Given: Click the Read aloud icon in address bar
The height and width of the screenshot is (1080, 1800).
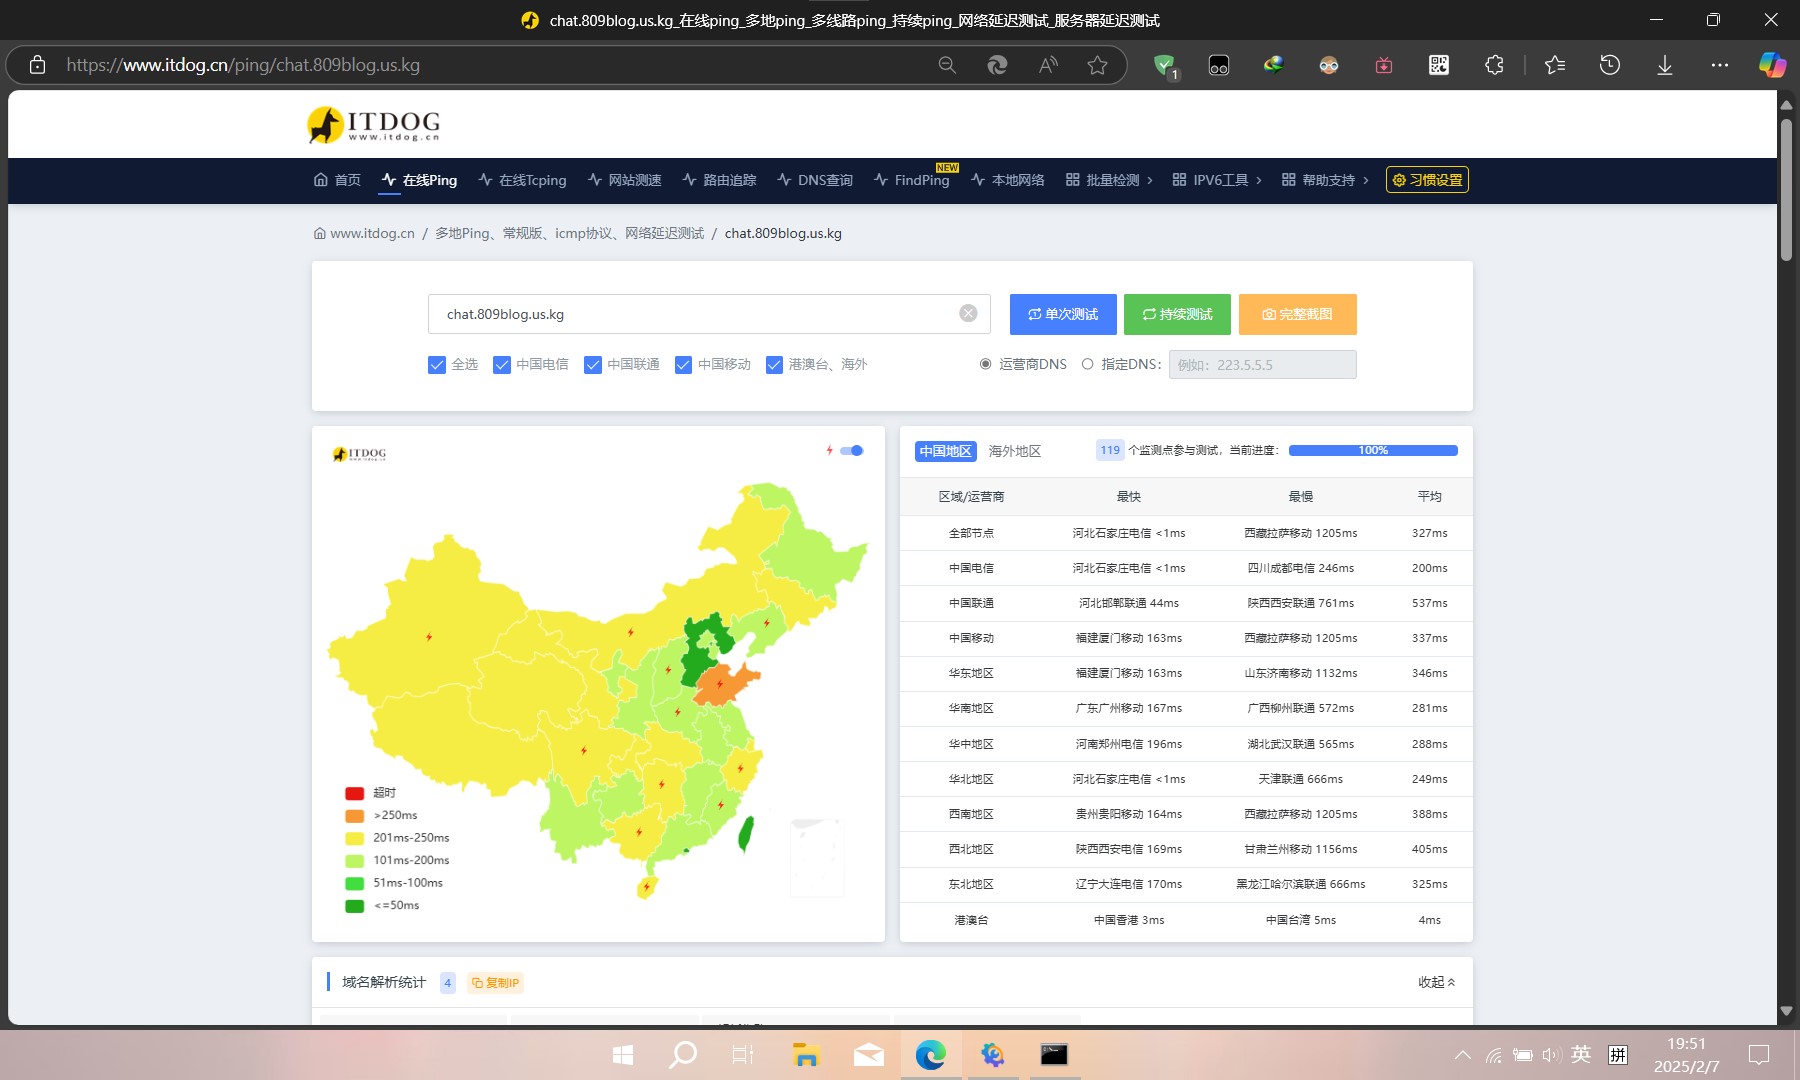Looking at the screenshot, I should pyautogui.click(x=1048, y=65).
